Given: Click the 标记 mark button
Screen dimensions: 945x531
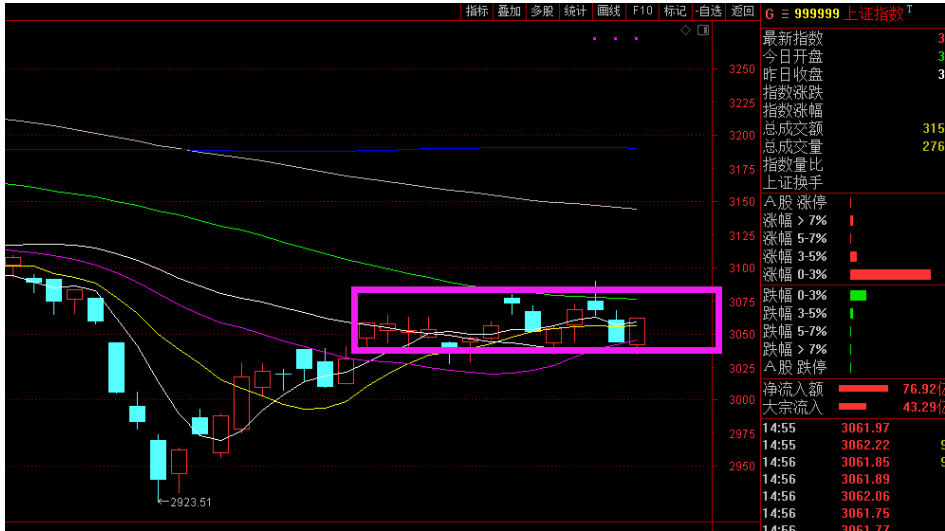Looking at the screenshot, I should [x=675, y=11].
